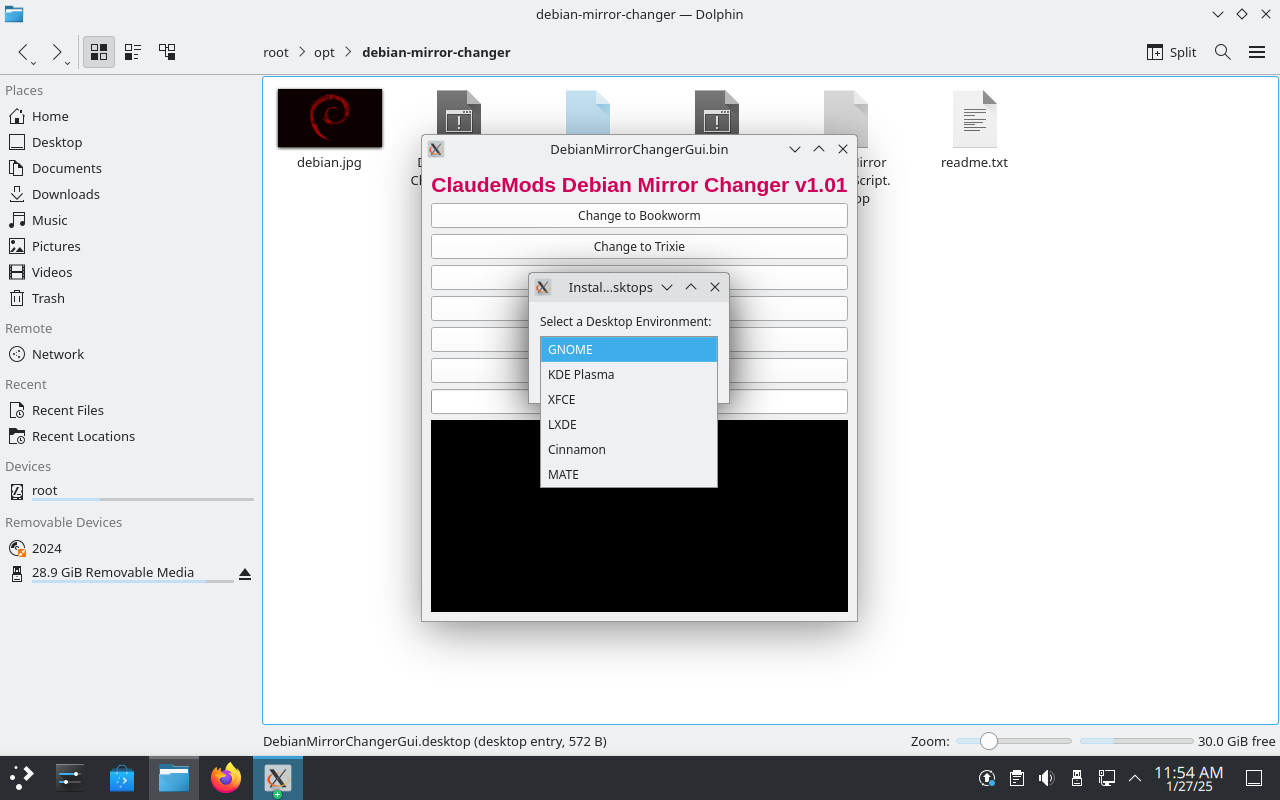Switch to Details view mode
Screen dimensions: 1280x800
[x=167, y=52]
